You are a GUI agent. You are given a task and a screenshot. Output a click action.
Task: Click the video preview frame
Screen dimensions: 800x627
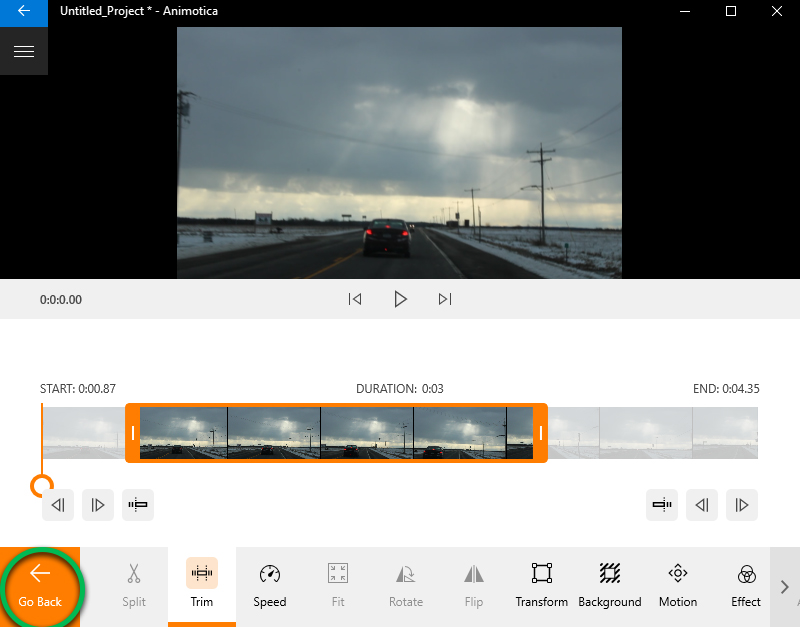pyautogui.click(x=399, y=153)
